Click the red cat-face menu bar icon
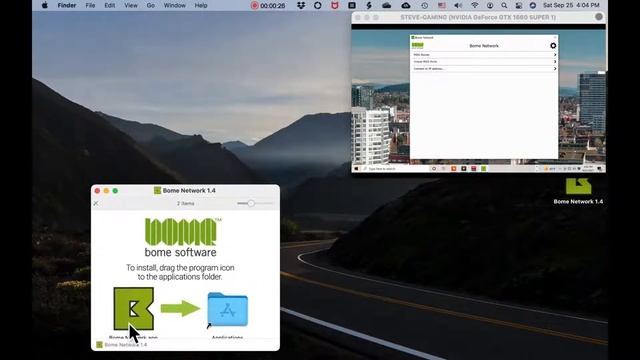 [335, 5]
